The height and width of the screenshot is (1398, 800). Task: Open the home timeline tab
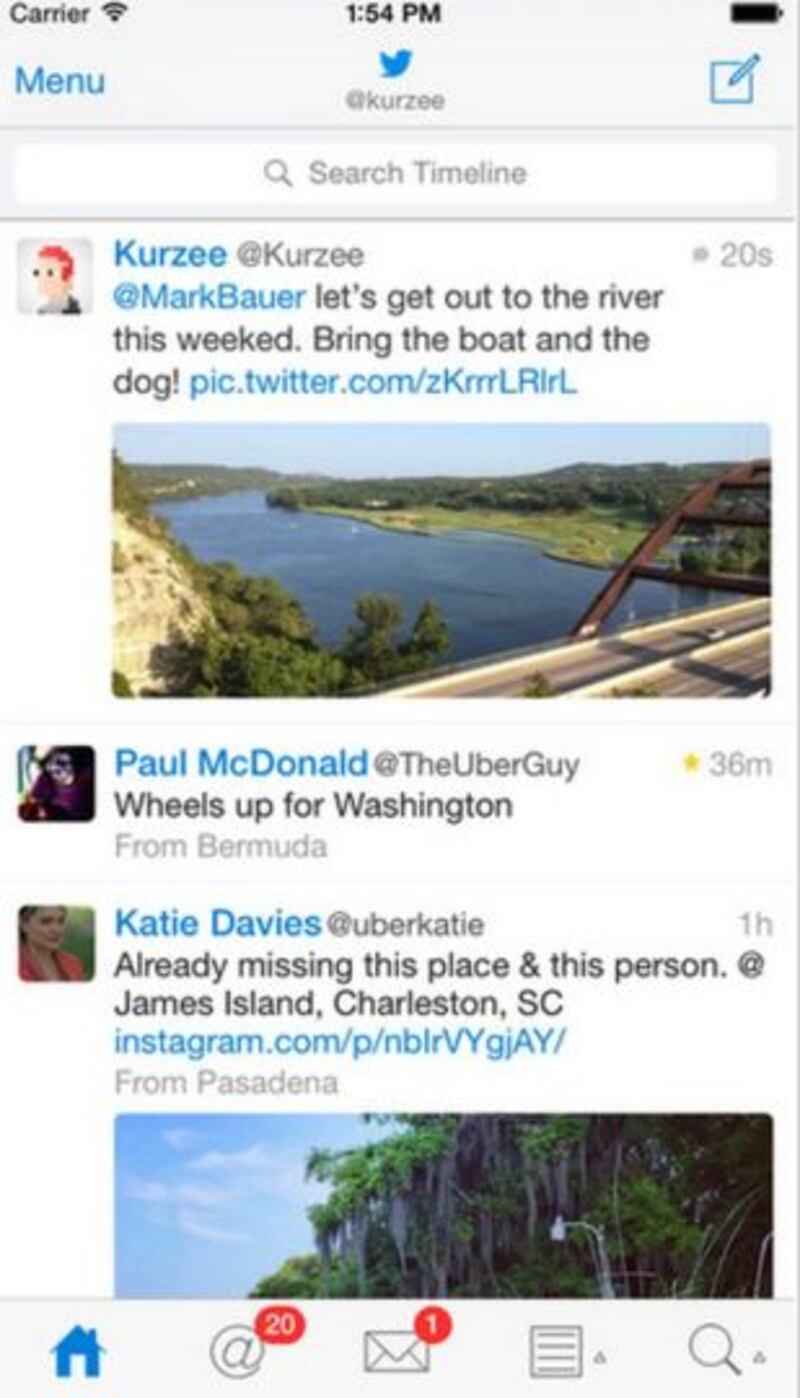coord(77,1352)
